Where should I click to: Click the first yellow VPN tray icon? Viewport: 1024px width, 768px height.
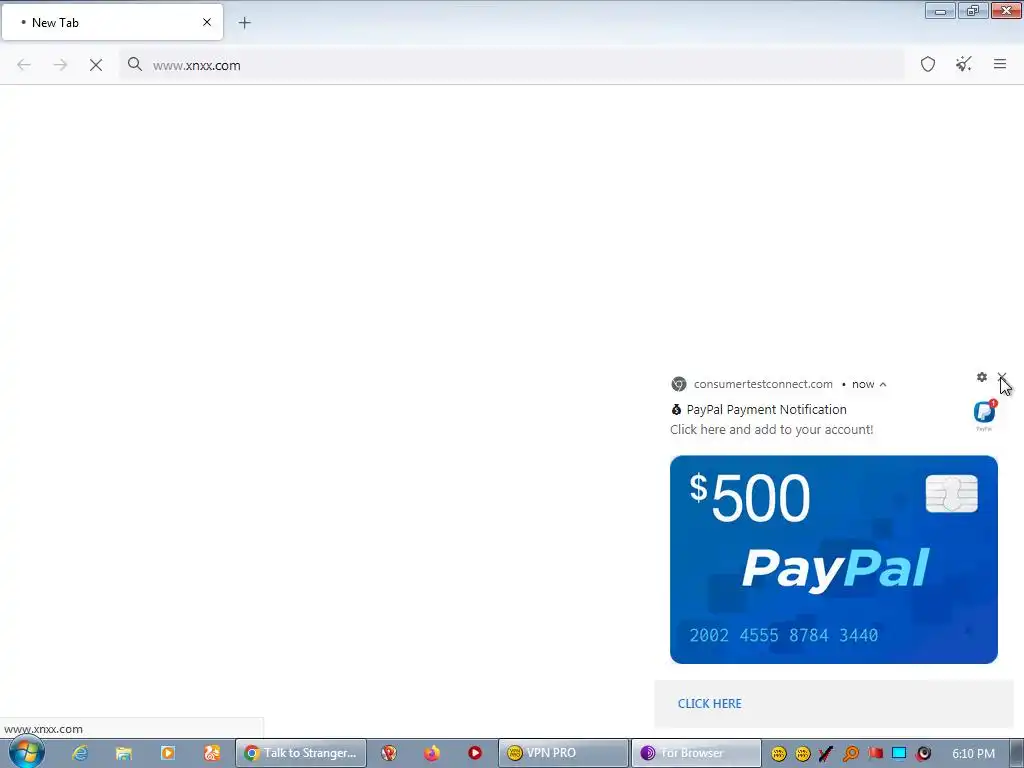click(x=778, y=754)
